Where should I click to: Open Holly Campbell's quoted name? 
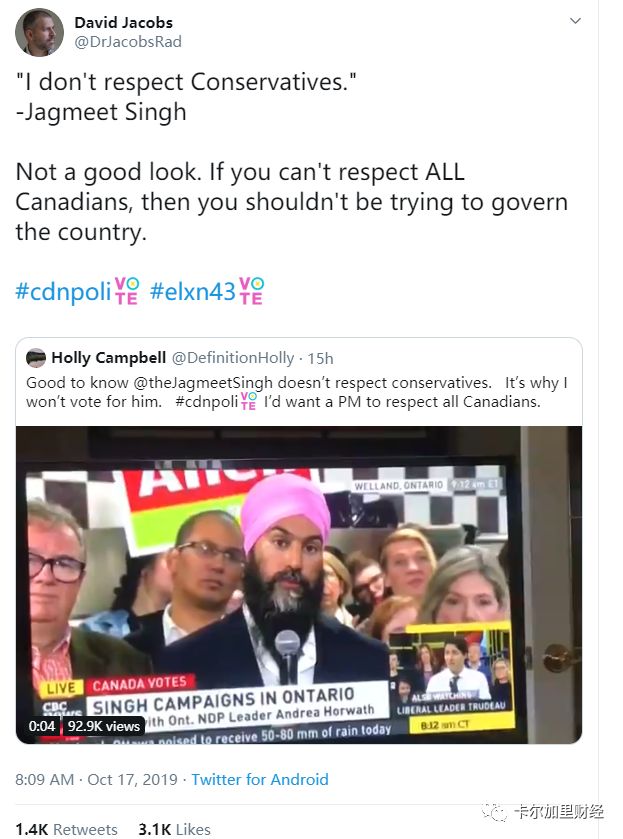(x=109, y=357)
